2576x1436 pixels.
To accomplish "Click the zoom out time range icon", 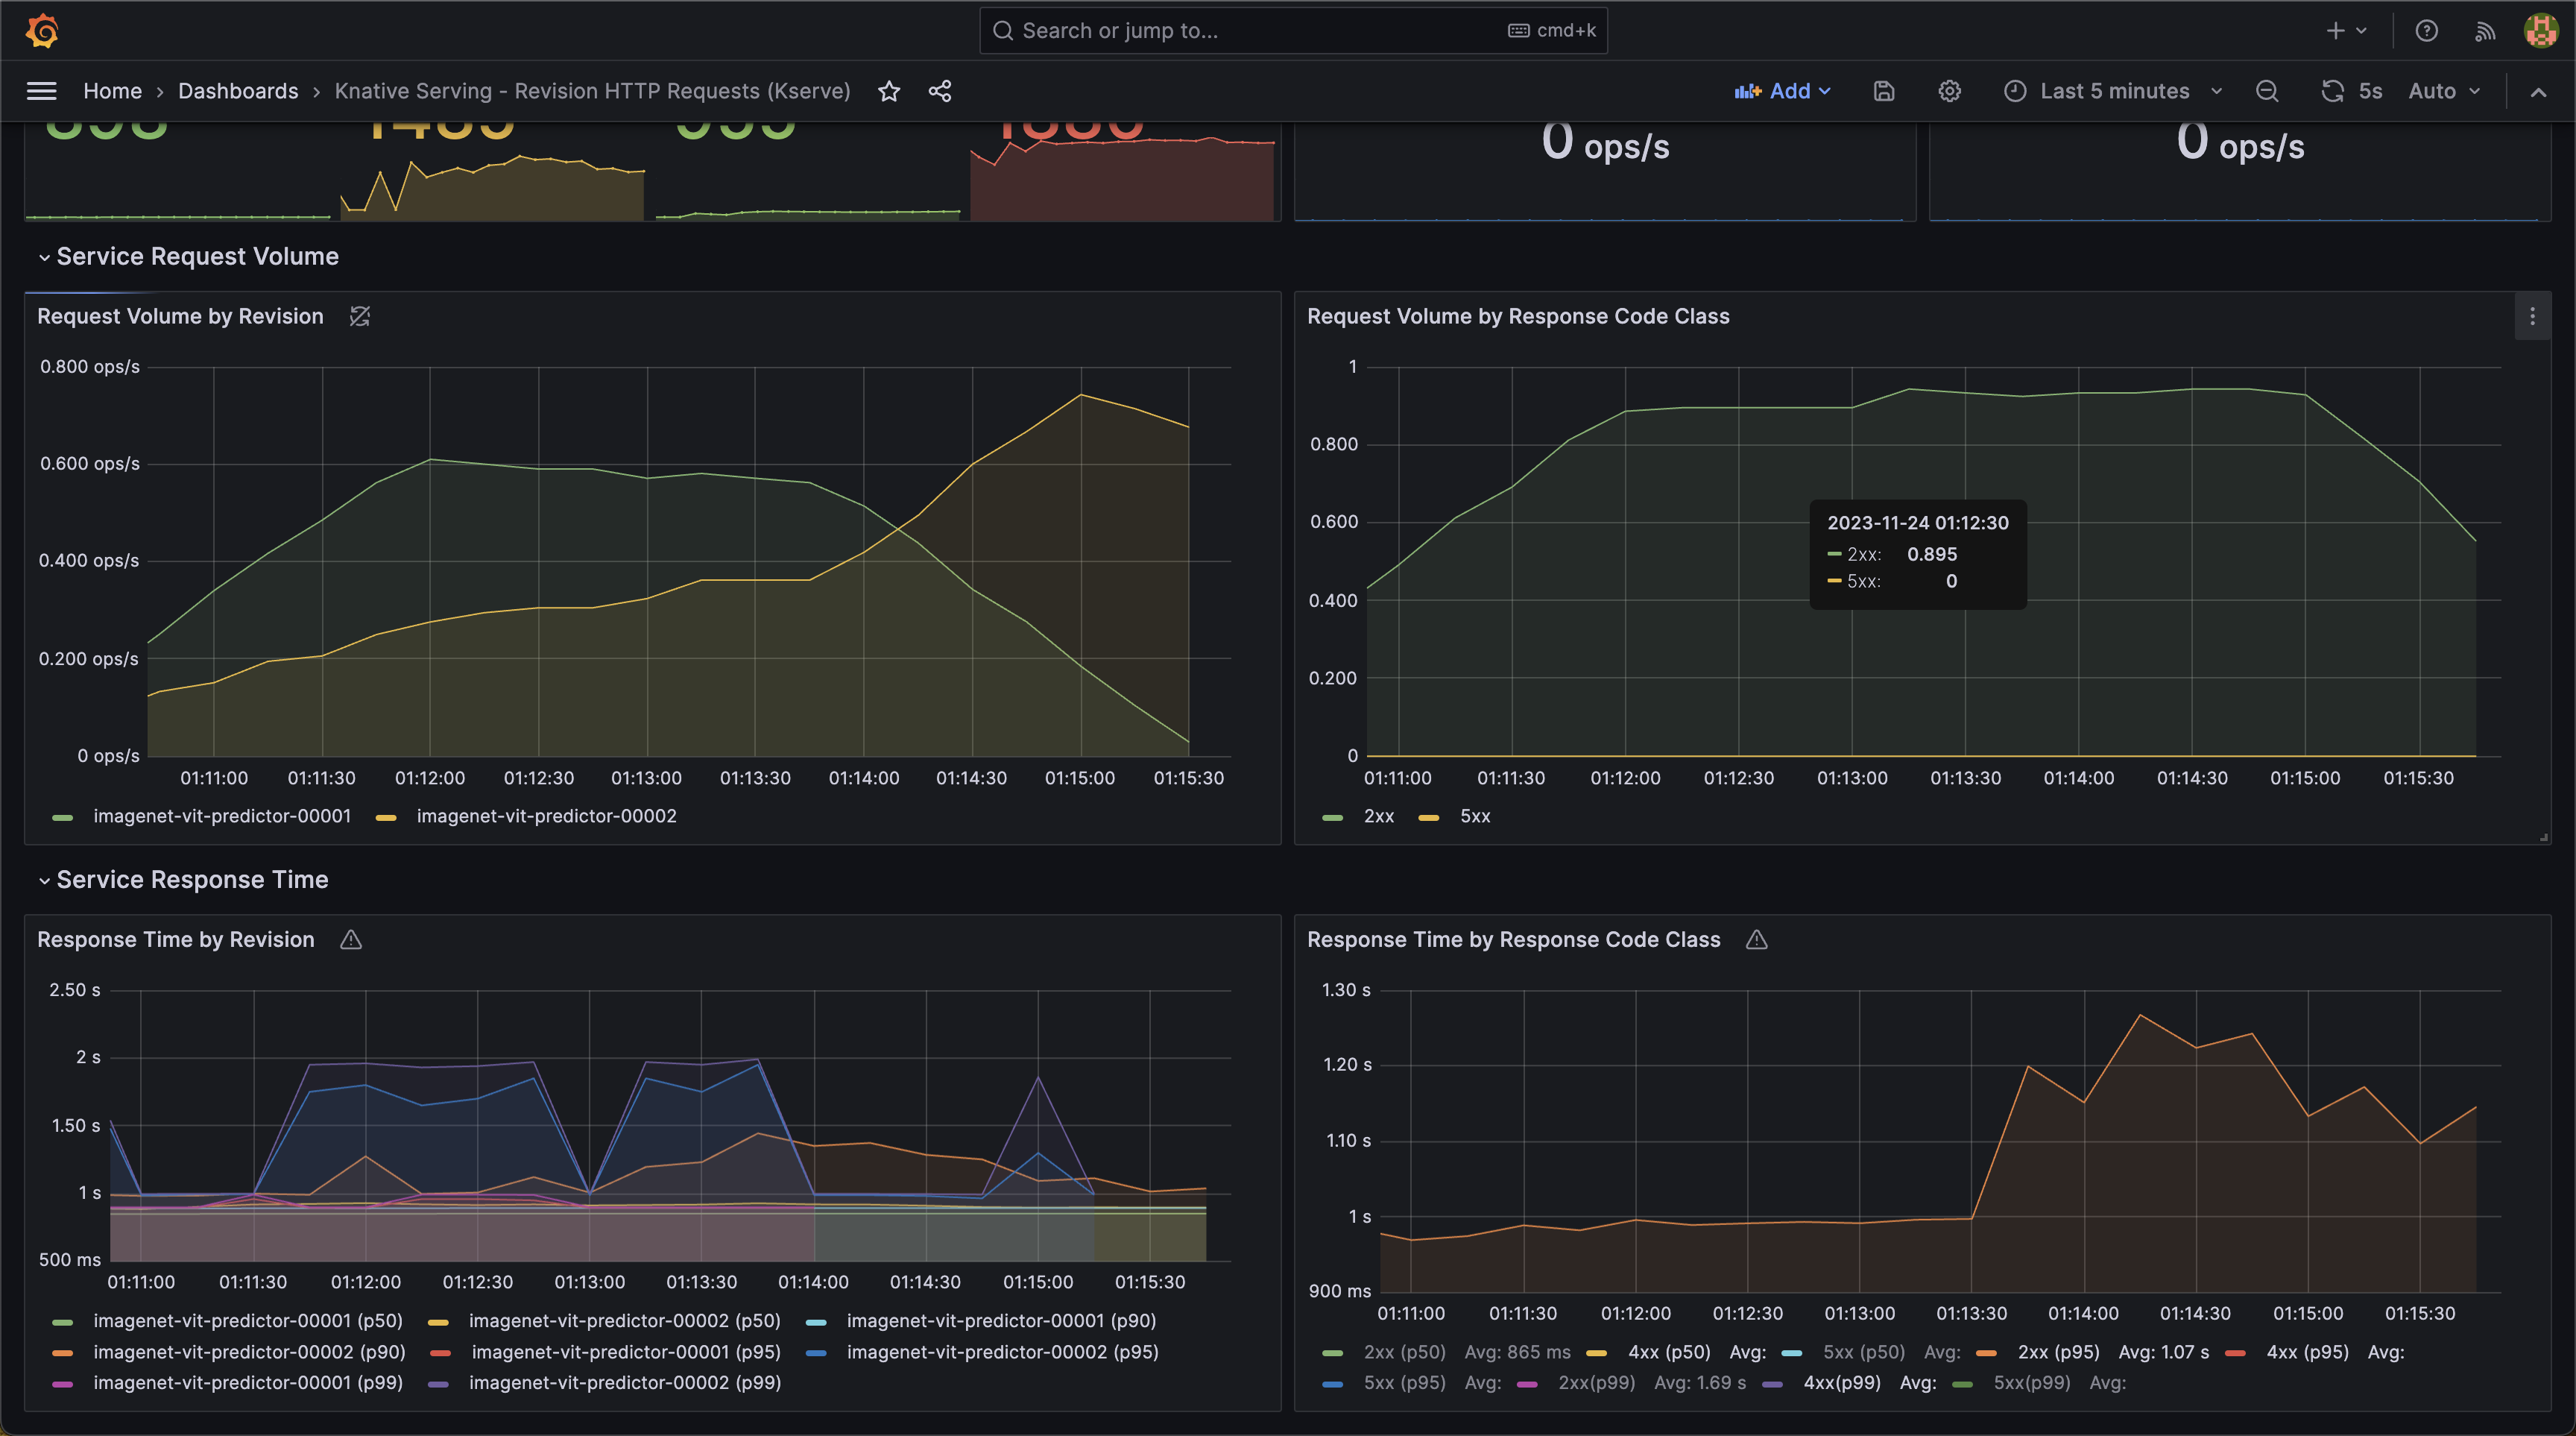I will point(2267,92).
